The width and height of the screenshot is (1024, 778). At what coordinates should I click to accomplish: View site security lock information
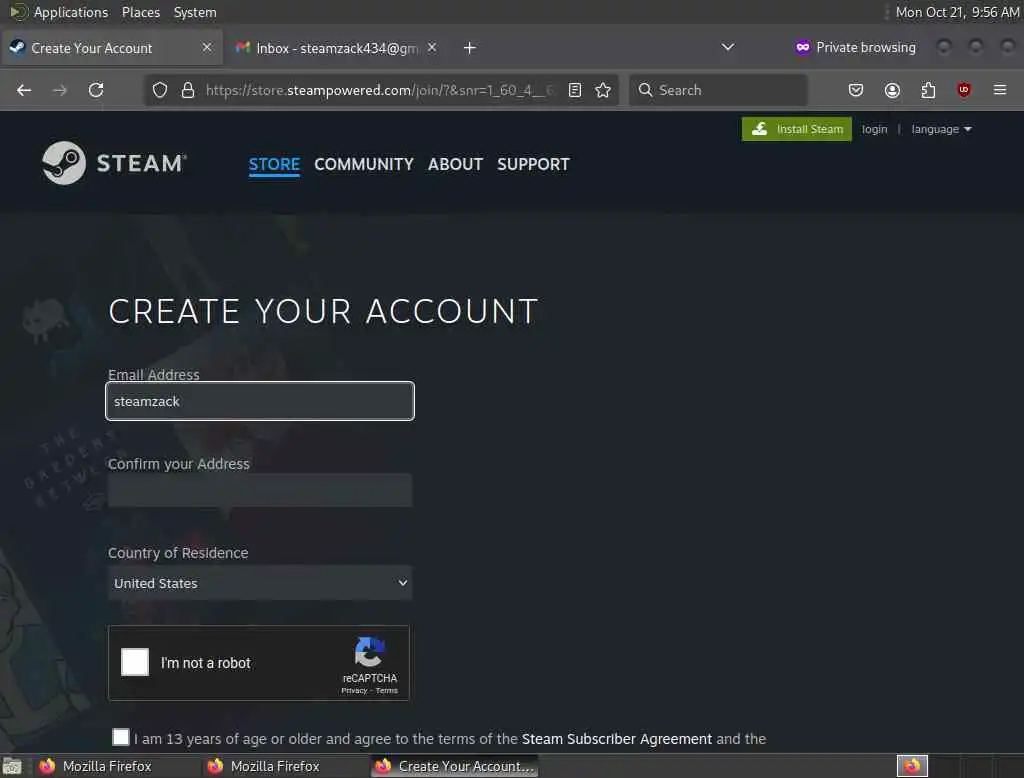(x=187, y=90)
